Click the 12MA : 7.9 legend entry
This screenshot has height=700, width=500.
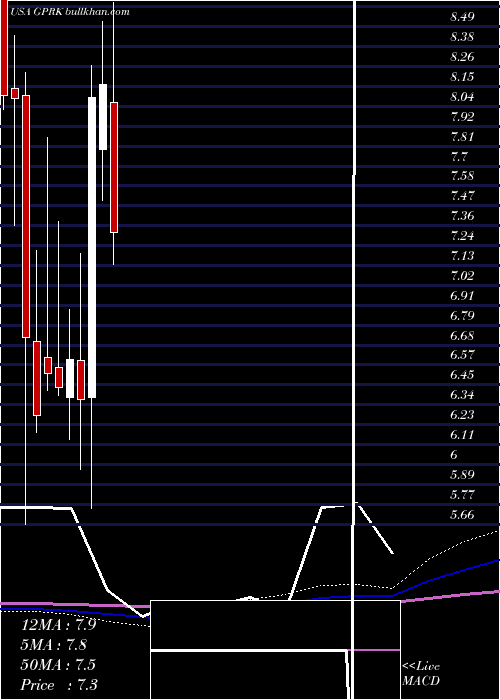coord(59,625)
